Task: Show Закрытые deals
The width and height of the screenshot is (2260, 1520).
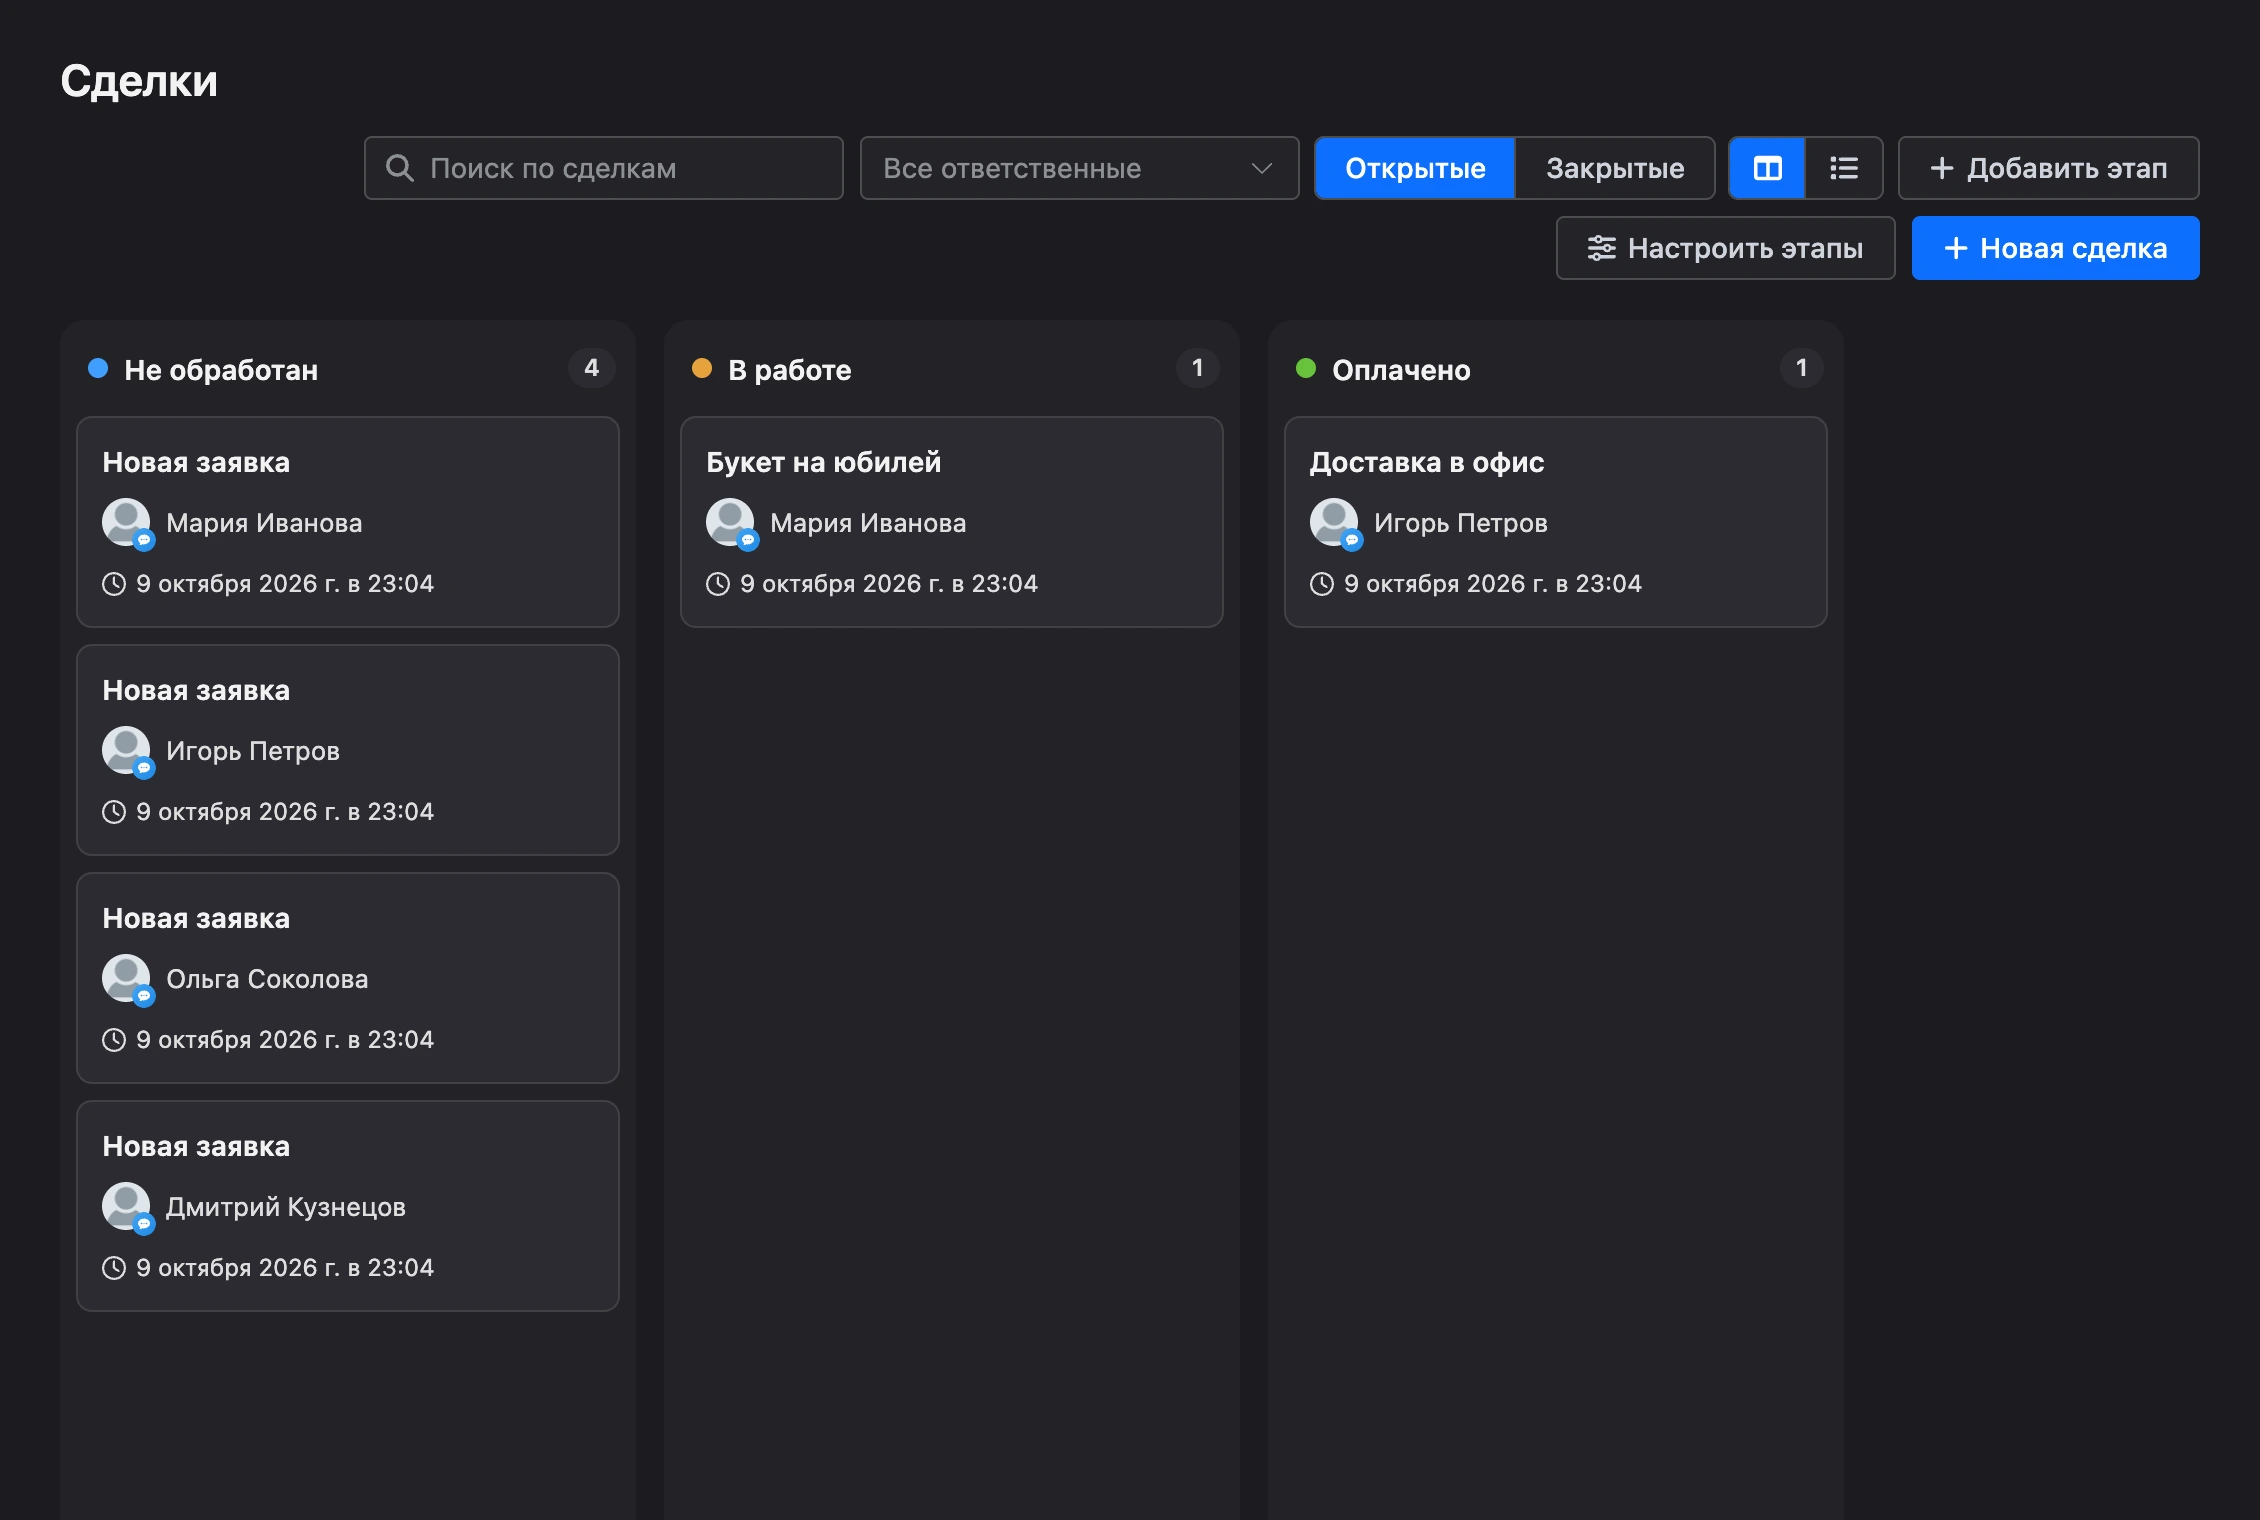Action: pyautogui.click(x=1615, y=168)
